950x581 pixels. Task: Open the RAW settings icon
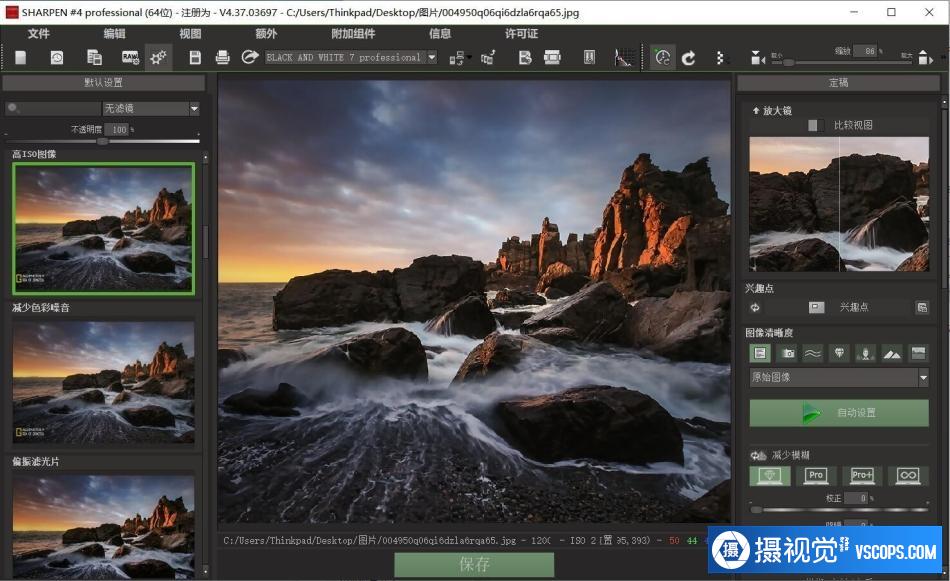click(130, 58)
